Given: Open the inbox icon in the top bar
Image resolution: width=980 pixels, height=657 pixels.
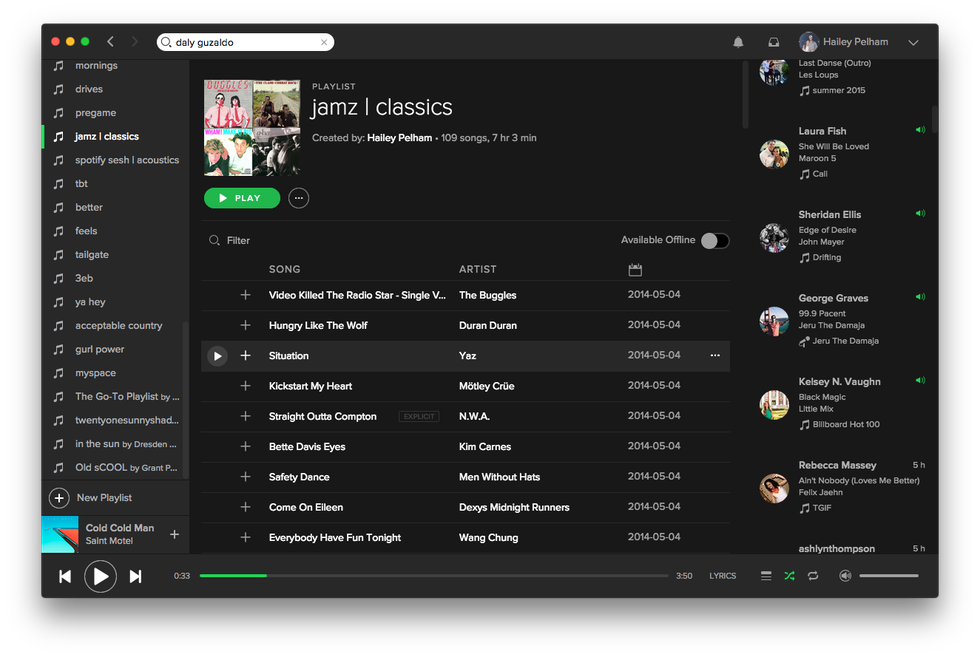Looking at the screenshot, I should pos(774,42).
